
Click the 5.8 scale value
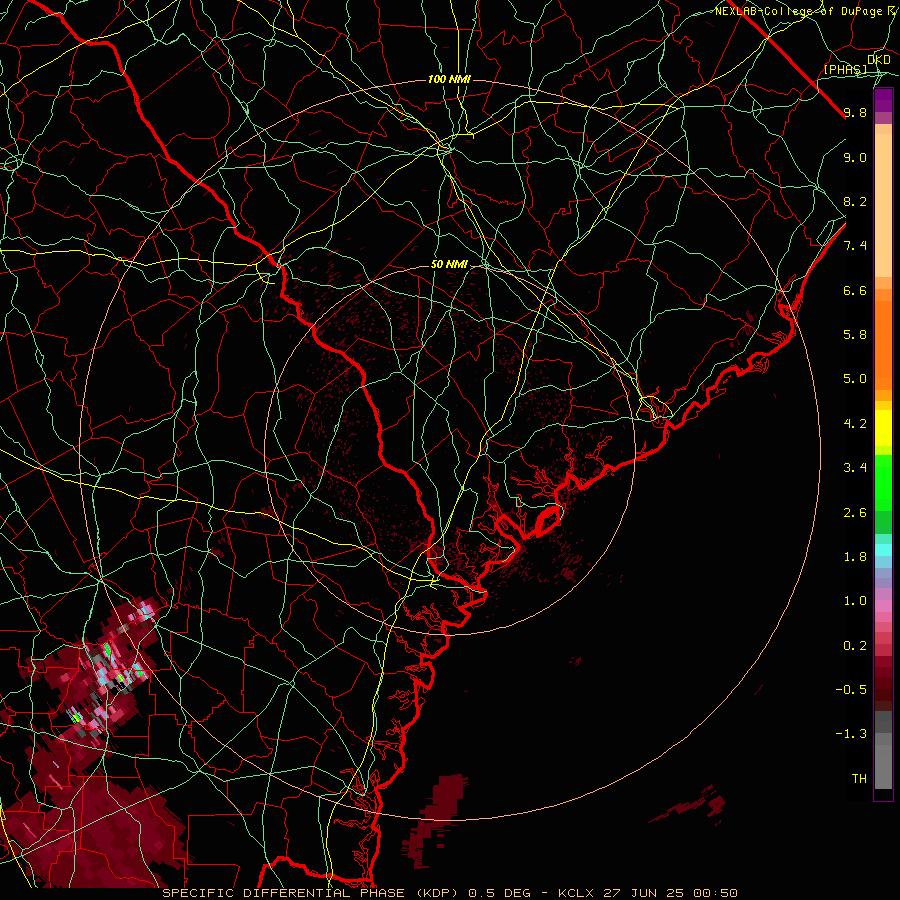855,335
